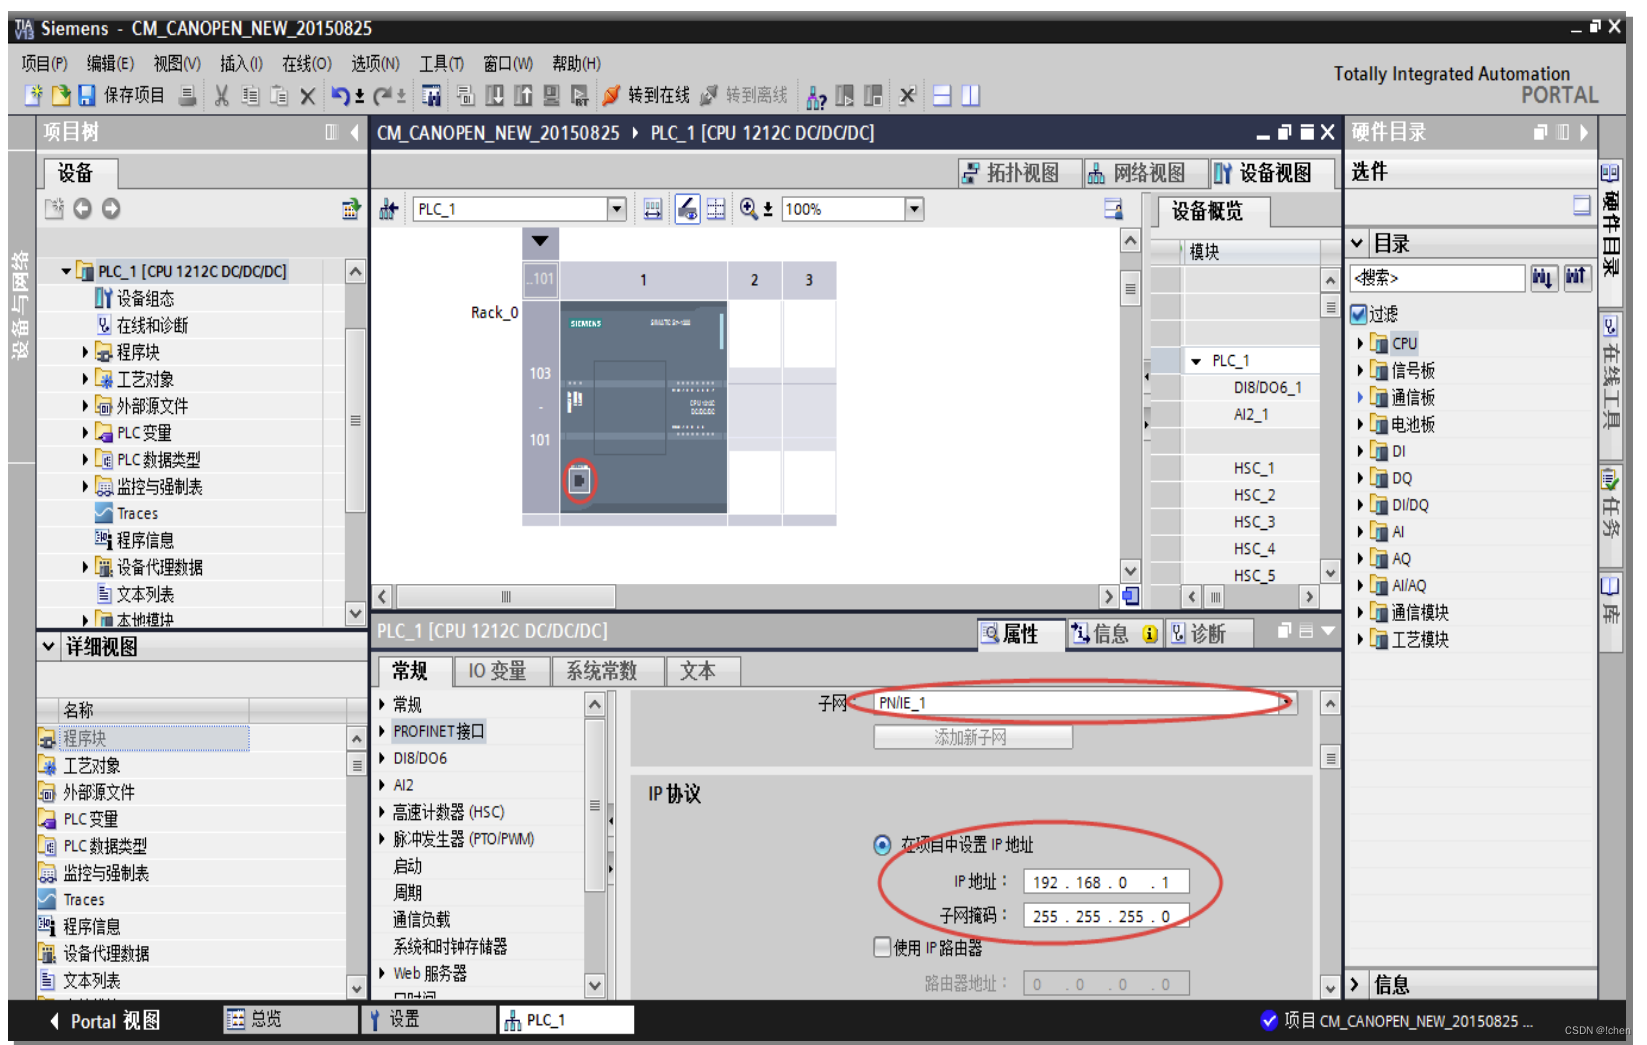The height and width of the screenshot is (1045, 1647).
Task: Click the 保存项目 save icon
Action: click(87, 95)
